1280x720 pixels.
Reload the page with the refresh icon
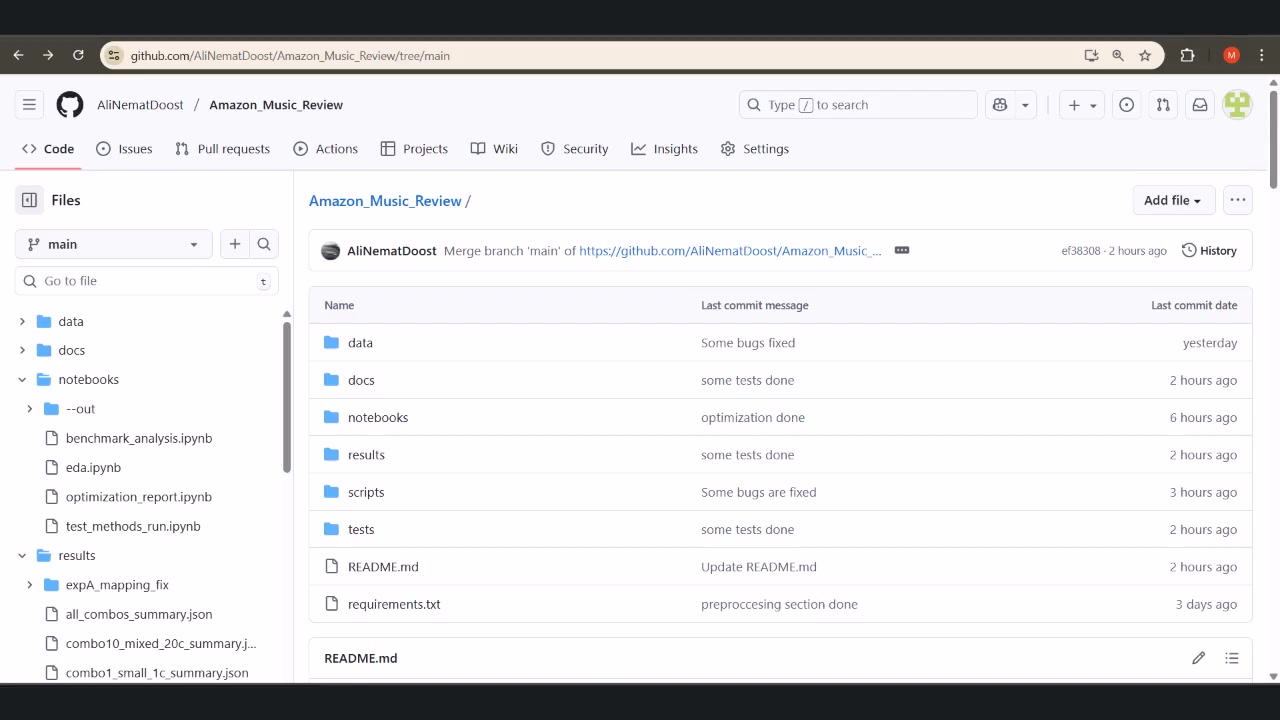pyautogui.click(x=78, y=56)
